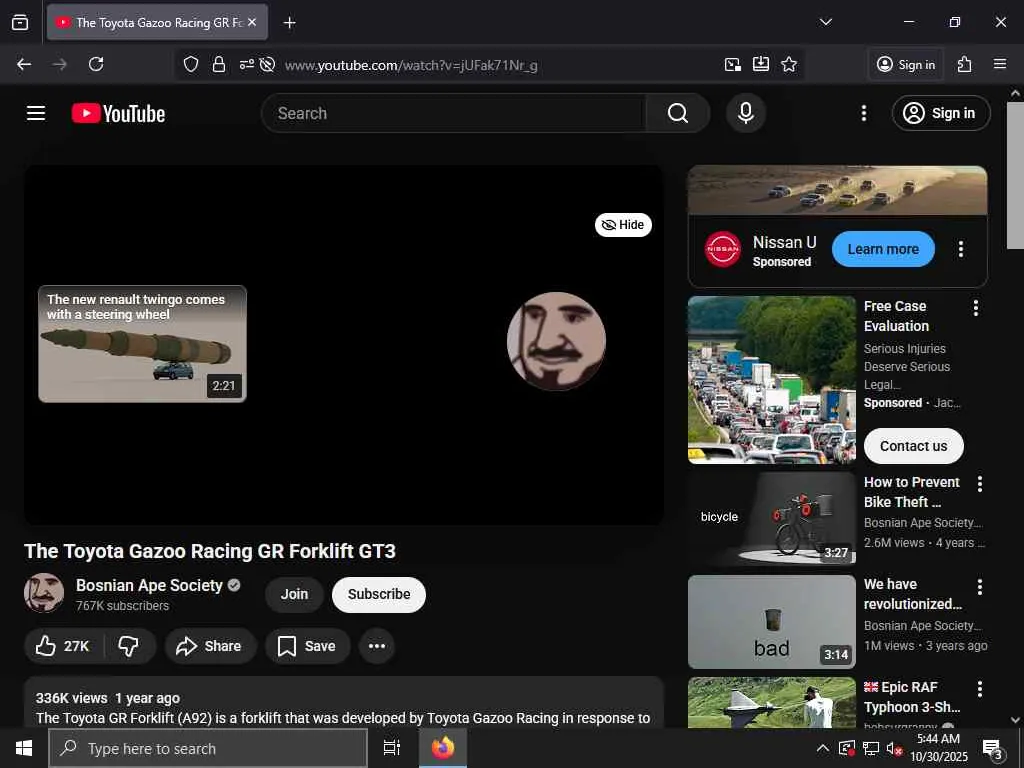1024x768 pixels.
Task: Click the Windows taskbar search box
Action: [x=208, y=748]
